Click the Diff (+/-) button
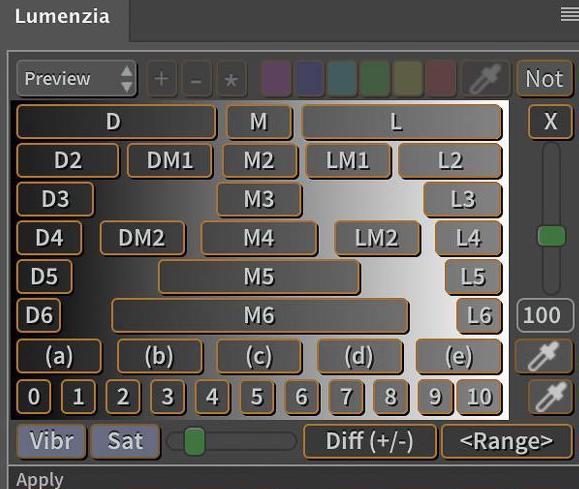Image resolution: width=579 pixels, height=489 pixels. (x=370, y=441)
